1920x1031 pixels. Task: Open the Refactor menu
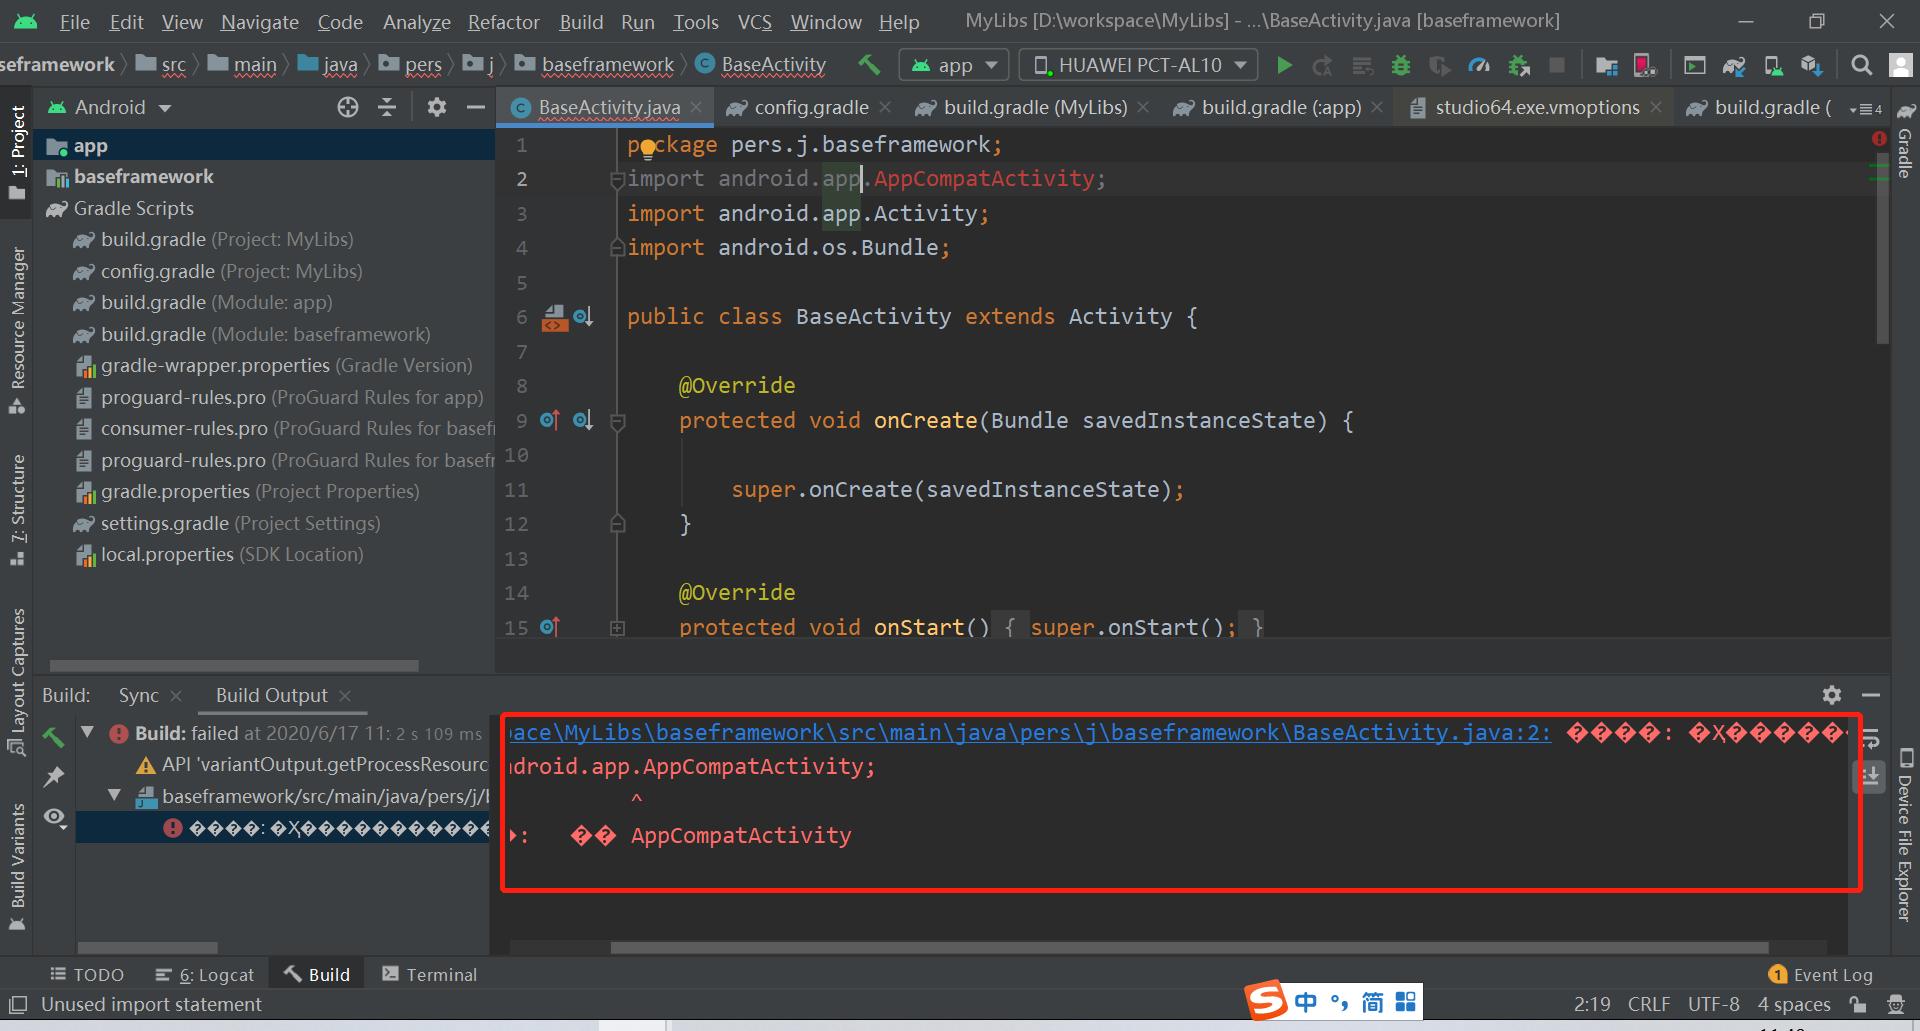(503, 21)
